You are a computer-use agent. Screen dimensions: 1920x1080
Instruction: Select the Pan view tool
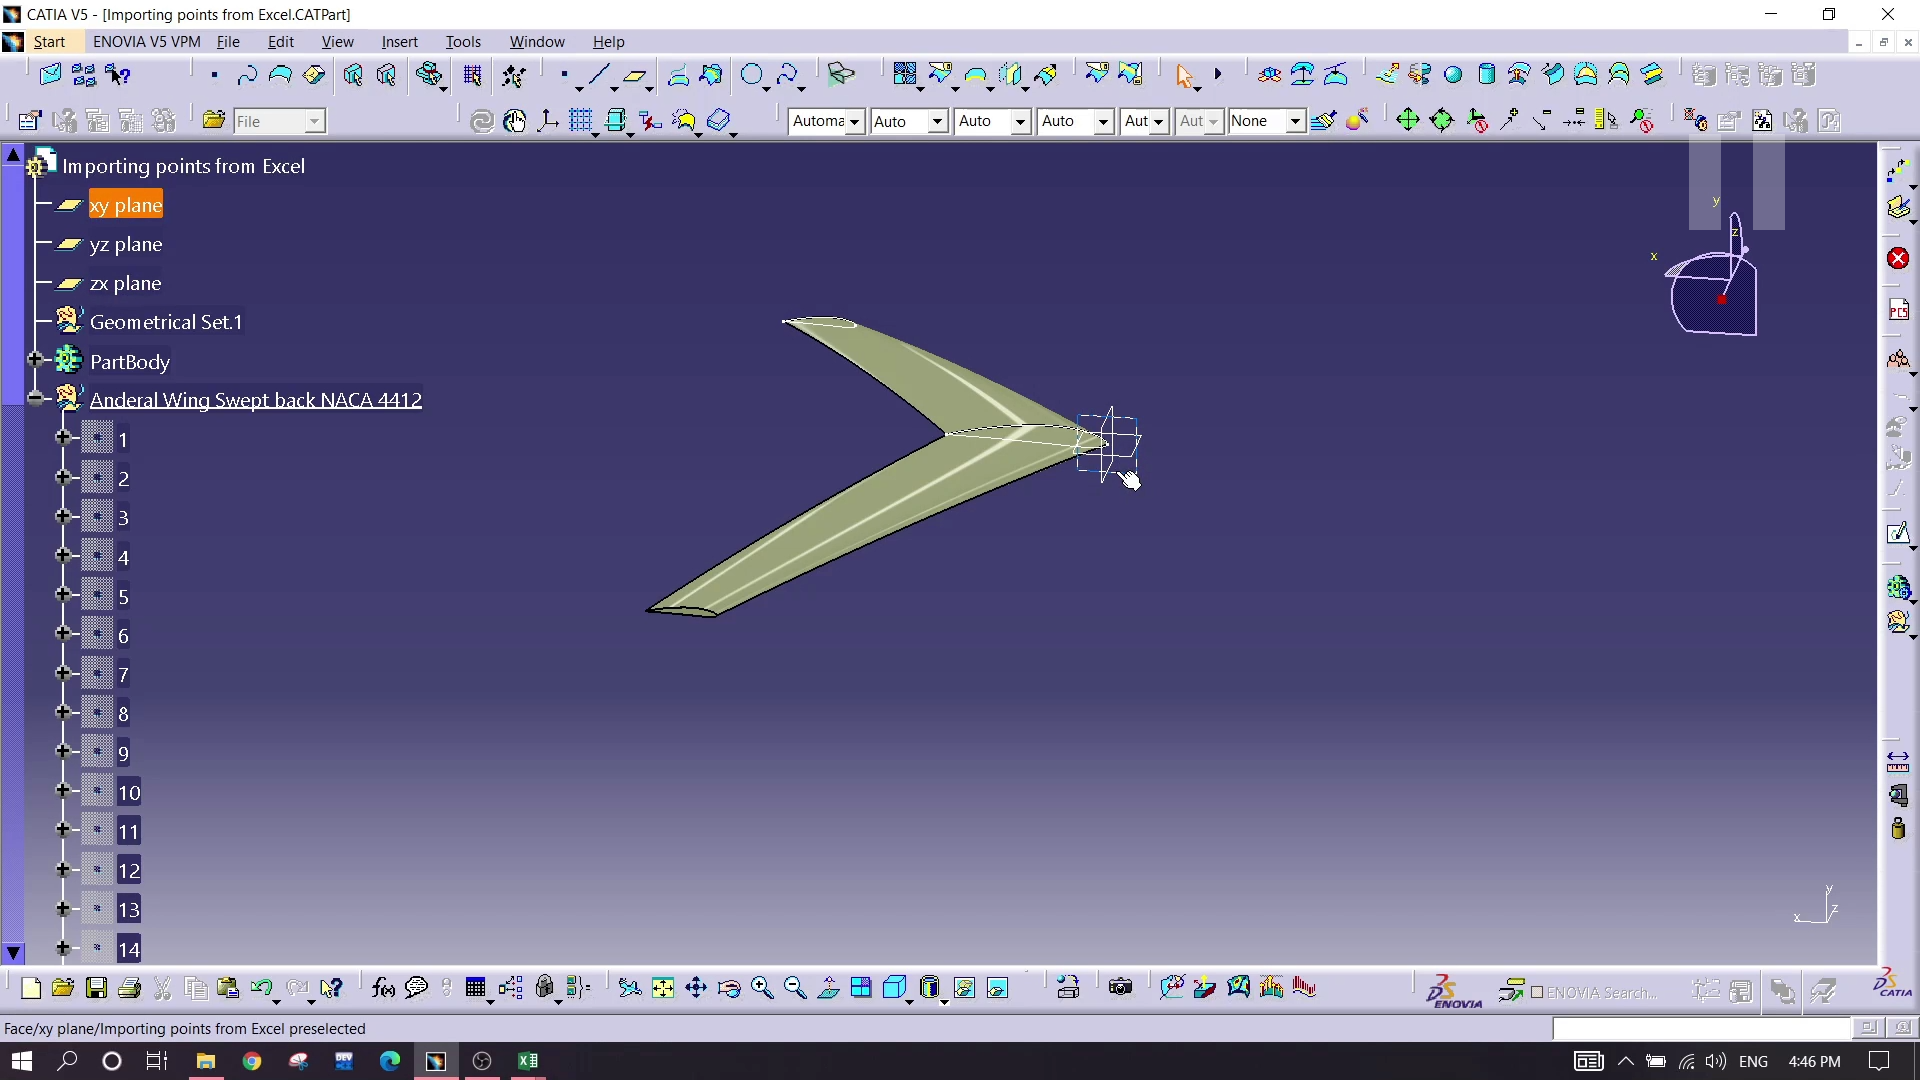[x=696, y=988]
